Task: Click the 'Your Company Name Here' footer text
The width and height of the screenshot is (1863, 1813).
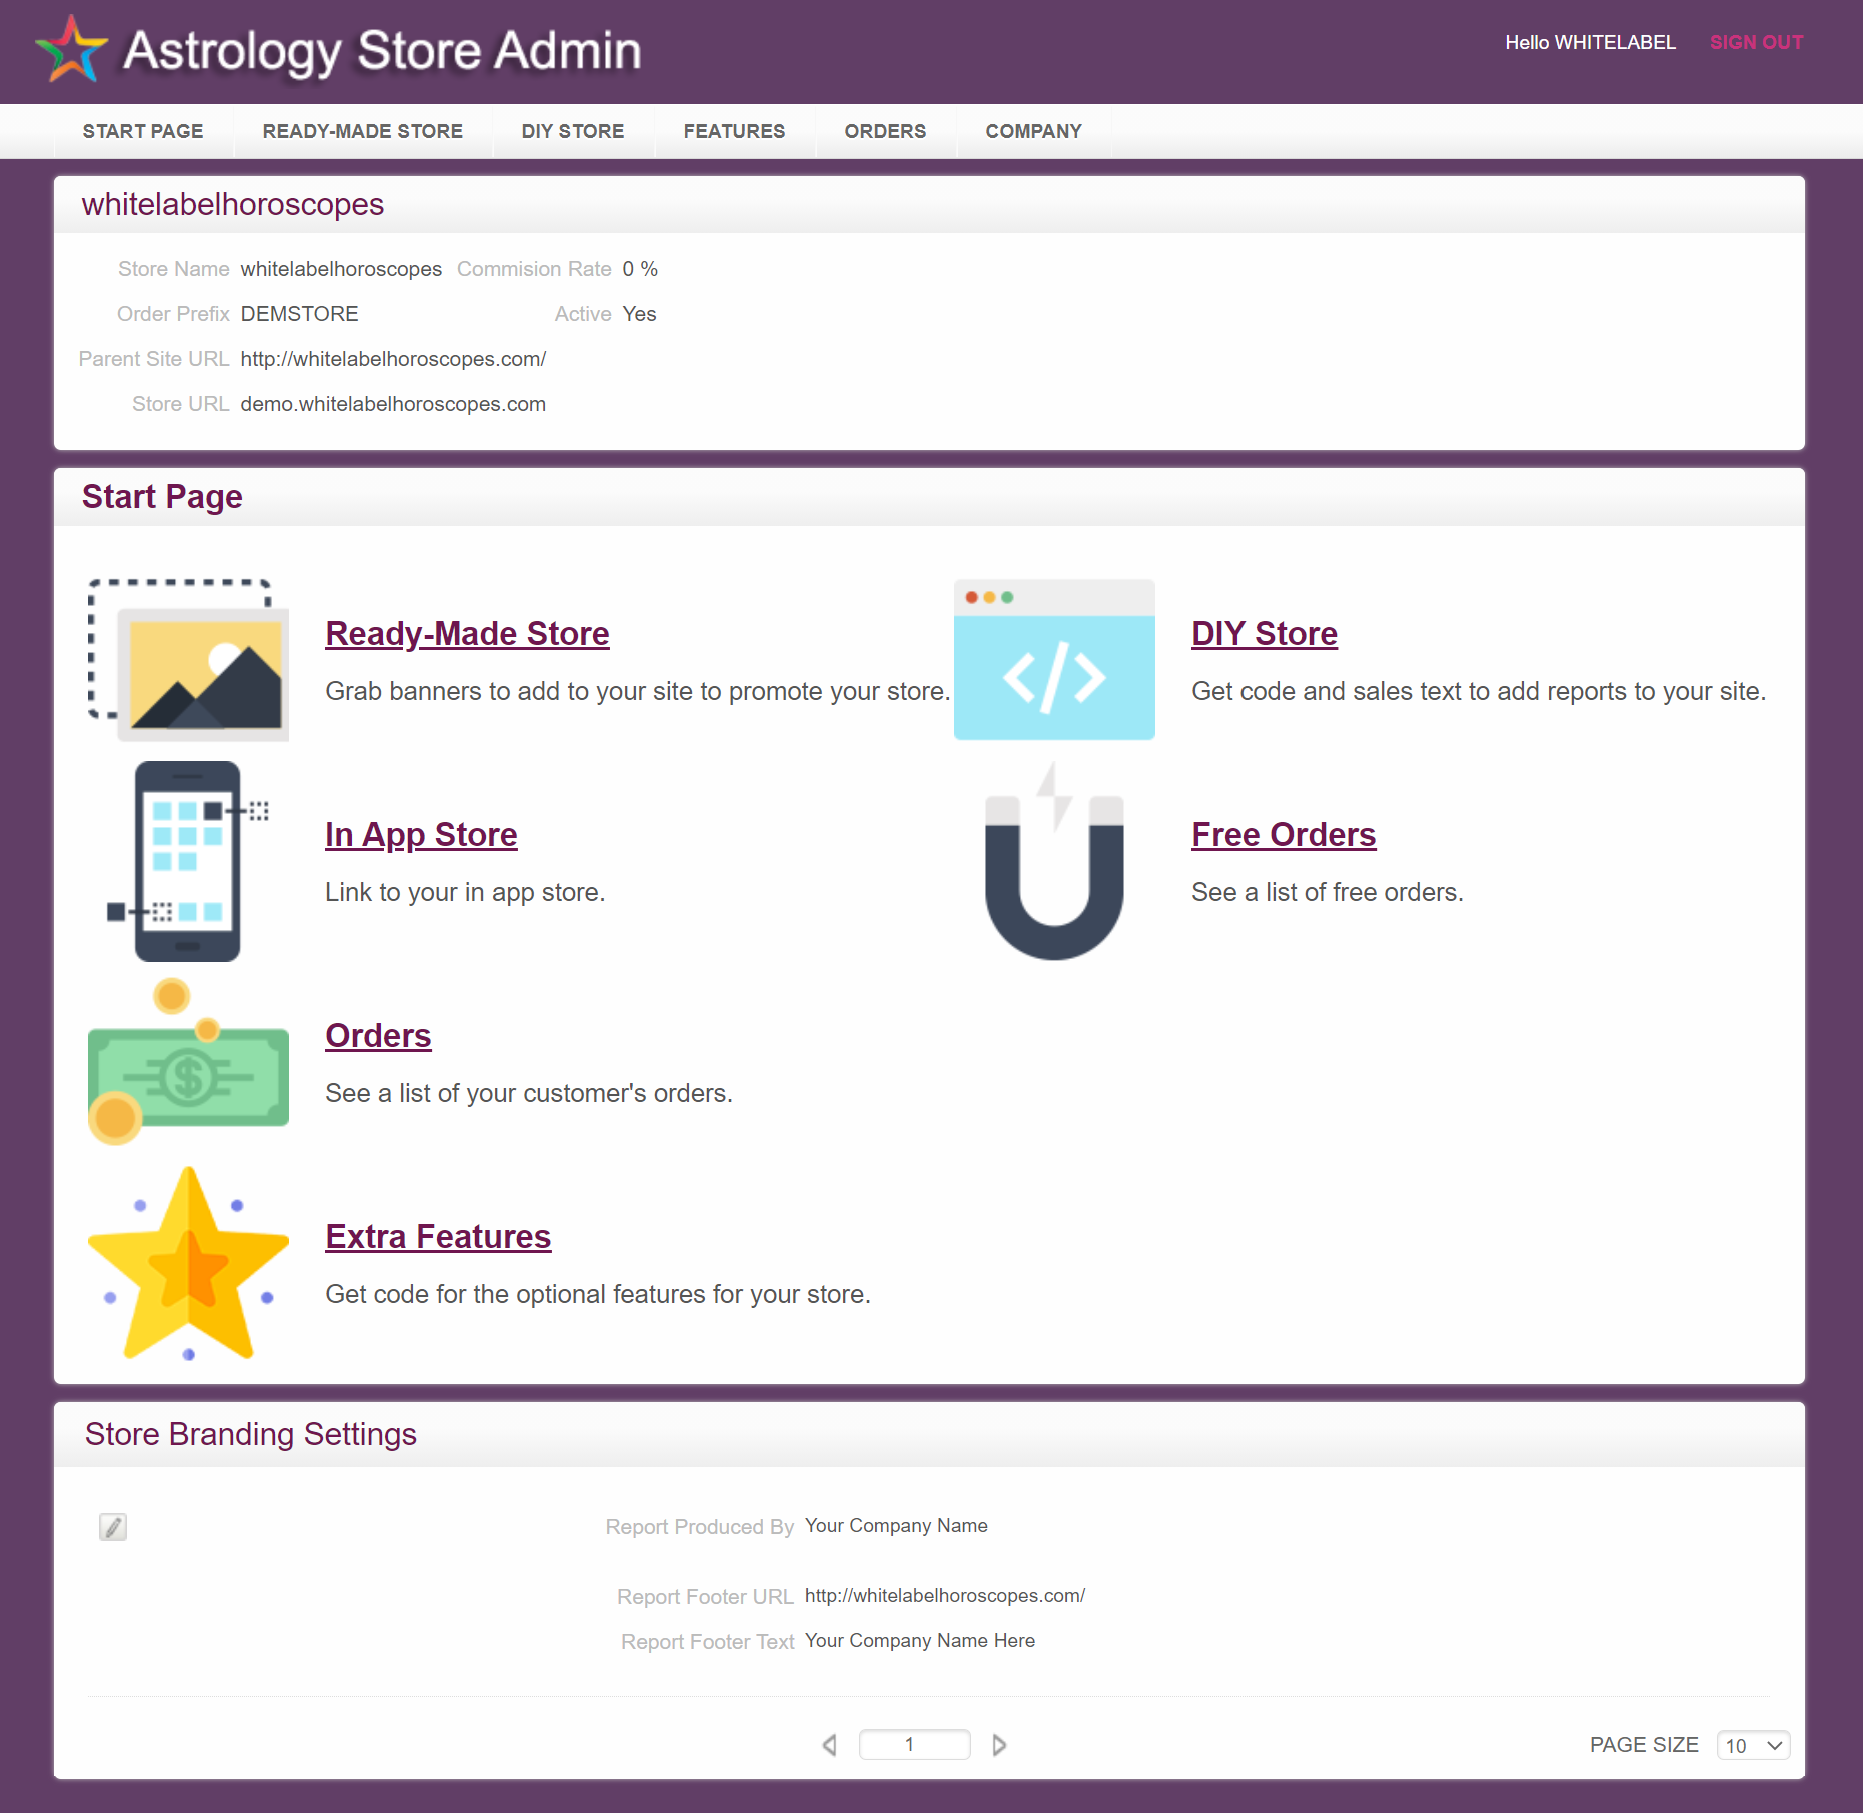Action: point(920,1640)
